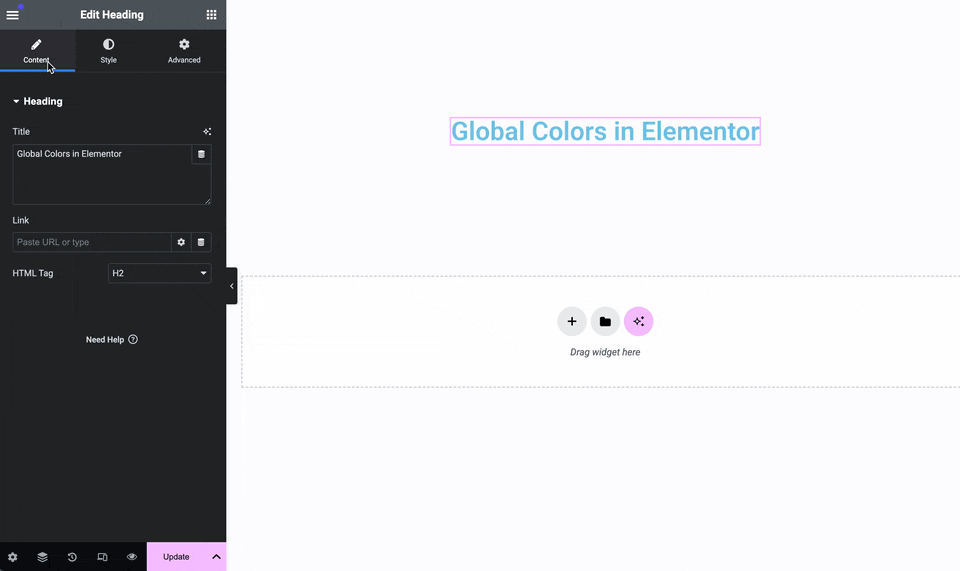Click the AI sparkle icon beside Title
The height and width of the screenshot is (571, 960).
(x=207, y=132)
